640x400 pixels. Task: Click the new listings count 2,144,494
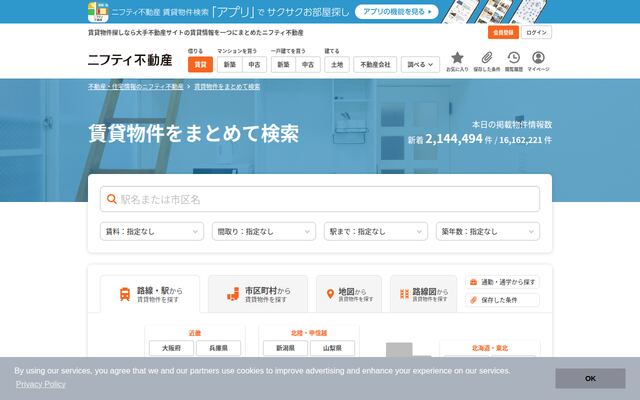[454, 139]
